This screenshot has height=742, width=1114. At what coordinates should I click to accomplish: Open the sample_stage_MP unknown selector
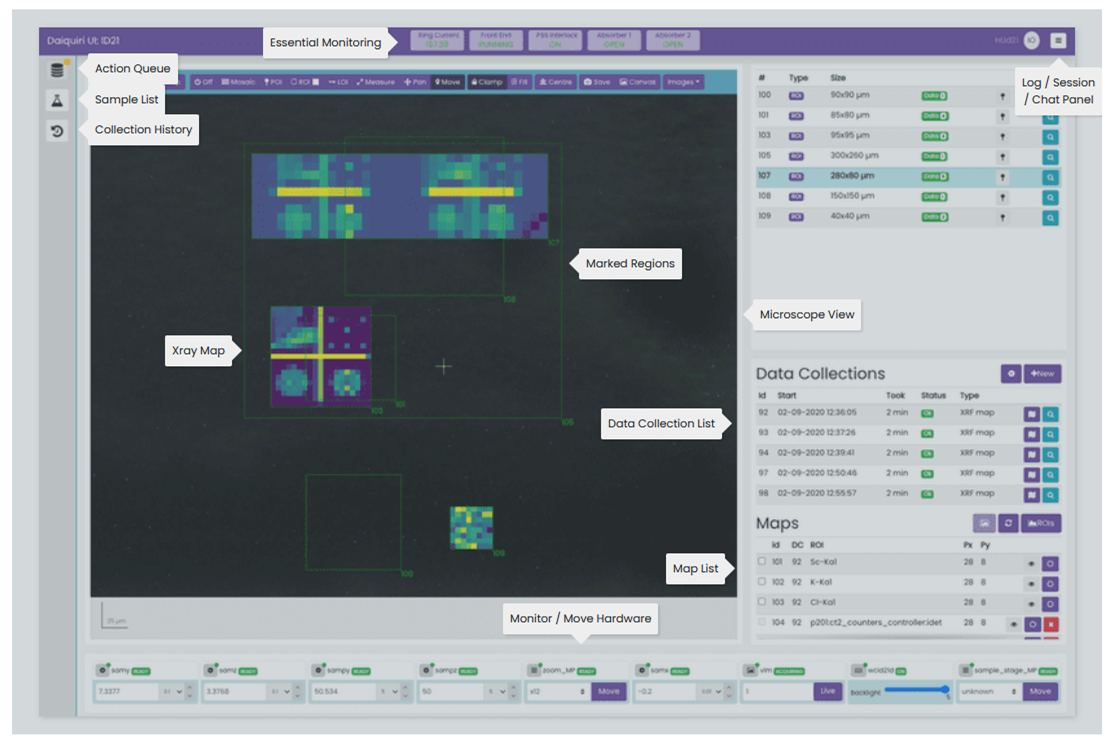pos(990,692)
